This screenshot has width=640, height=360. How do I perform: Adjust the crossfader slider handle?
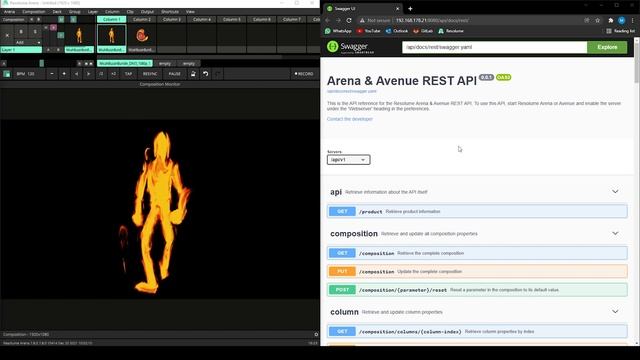click(42, 63)
